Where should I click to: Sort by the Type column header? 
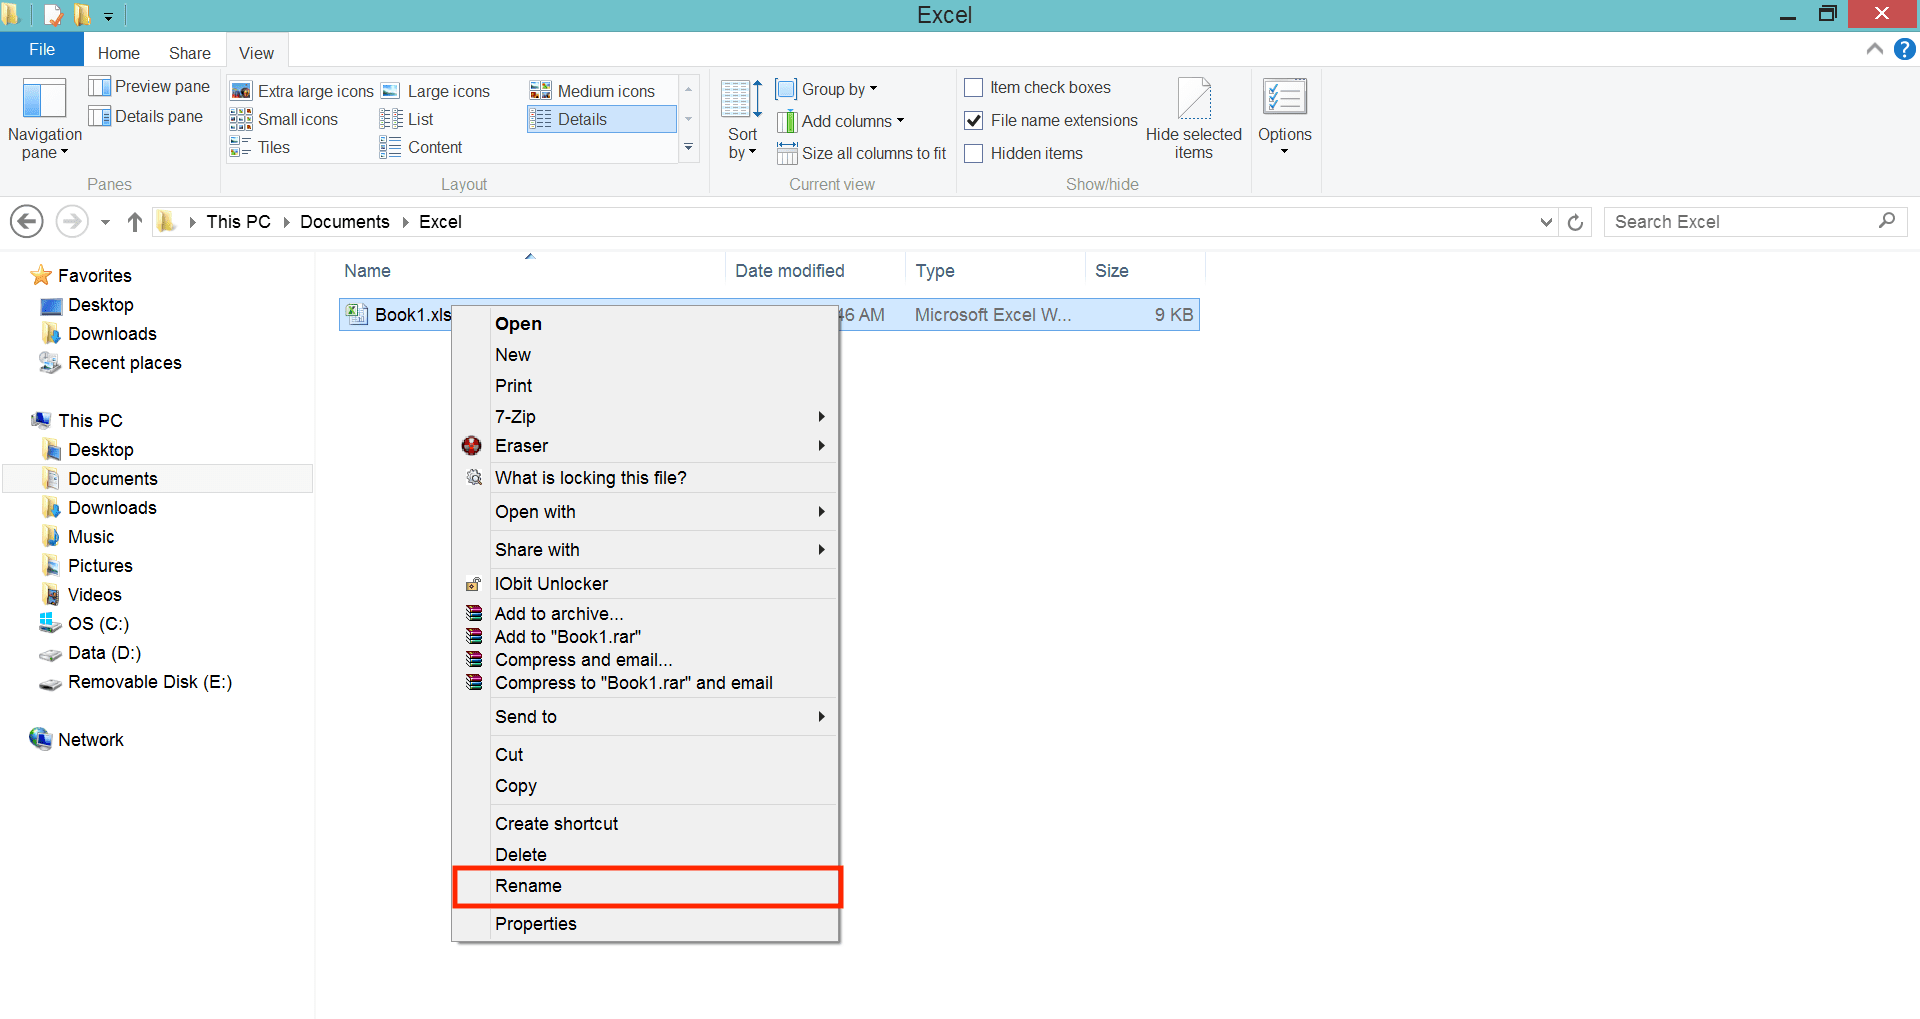pyautogui.click(x=995, y=271)
